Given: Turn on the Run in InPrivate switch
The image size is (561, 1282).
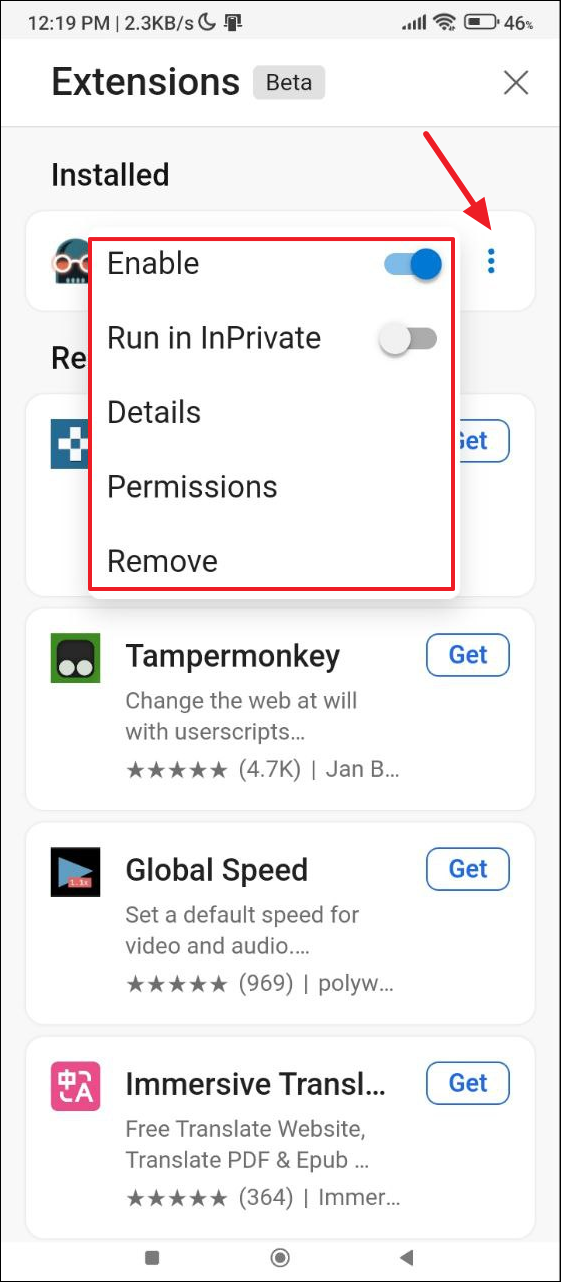Looking at the screenshot, I should pos(409,340).
